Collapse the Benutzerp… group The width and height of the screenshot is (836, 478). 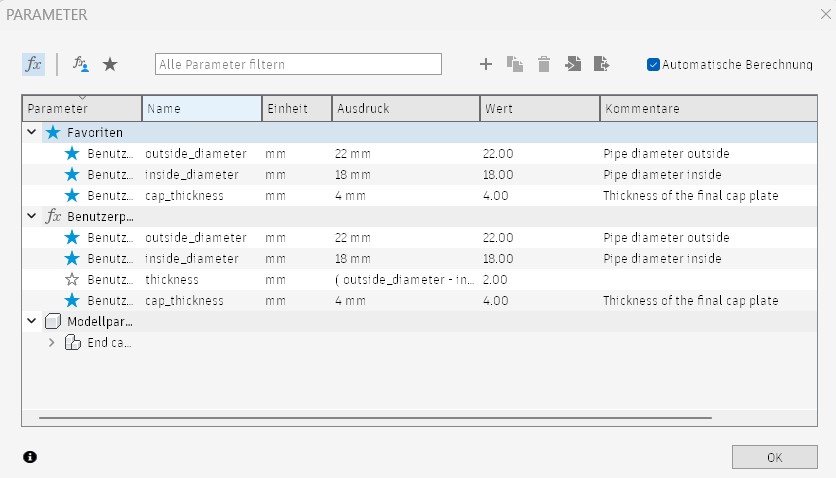tap(31, 216)
